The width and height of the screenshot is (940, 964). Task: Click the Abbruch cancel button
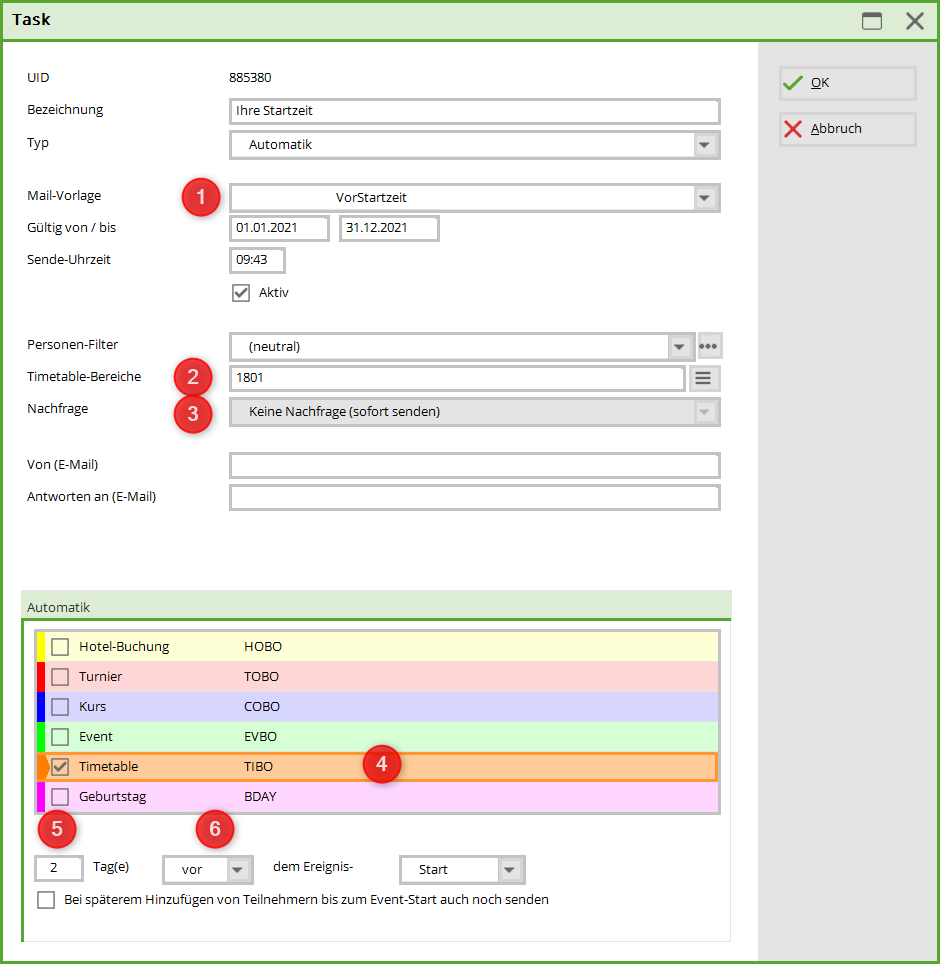847,129
